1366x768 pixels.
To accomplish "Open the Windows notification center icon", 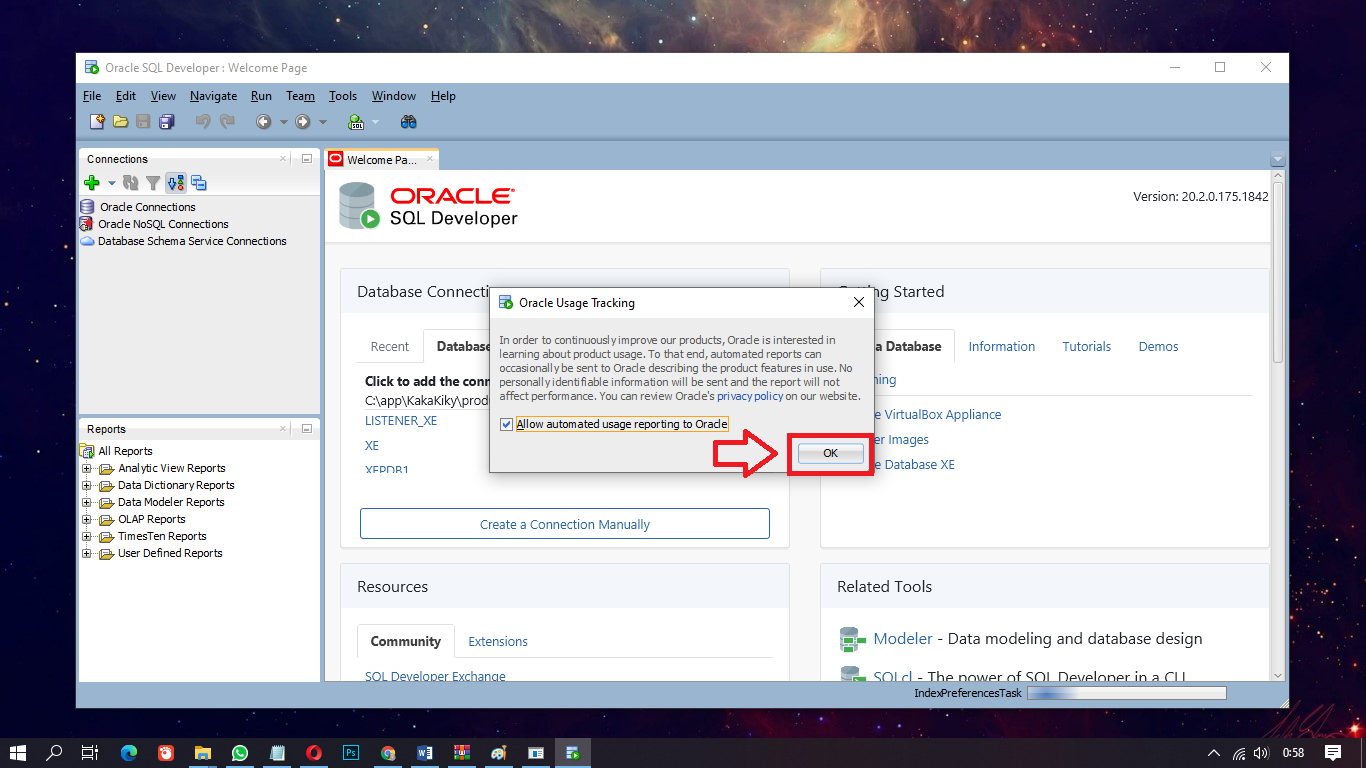I will (x=1333, y=753).
